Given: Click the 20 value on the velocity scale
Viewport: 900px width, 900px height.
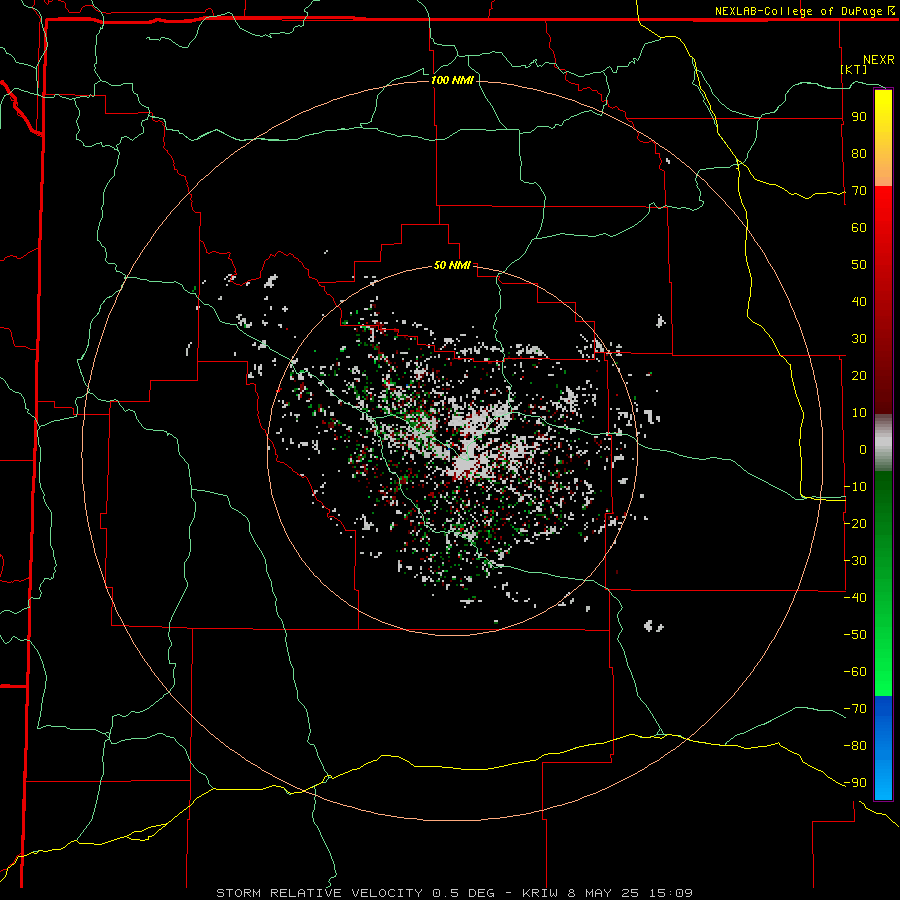Looking at the screenshot, I should pyautogui.click(x=859, y=376).
